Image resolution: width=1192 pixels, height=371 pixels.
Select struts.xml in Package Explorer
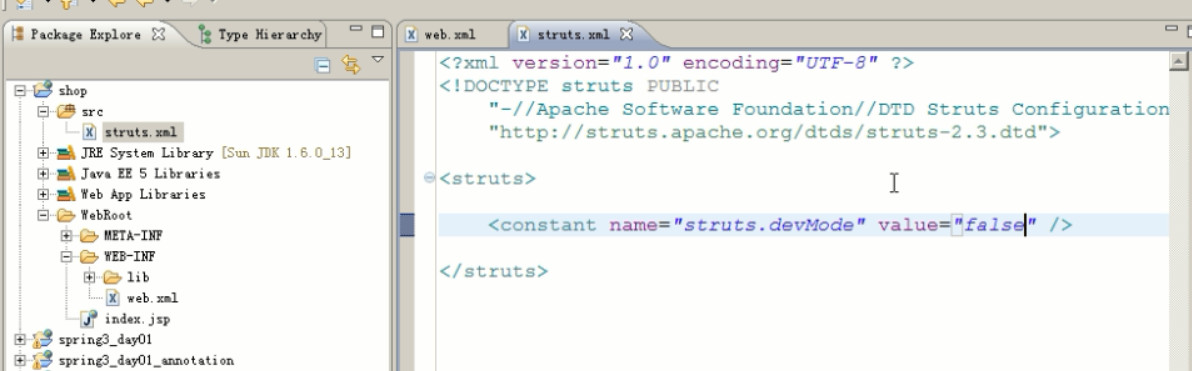click(x=141, y=132)
